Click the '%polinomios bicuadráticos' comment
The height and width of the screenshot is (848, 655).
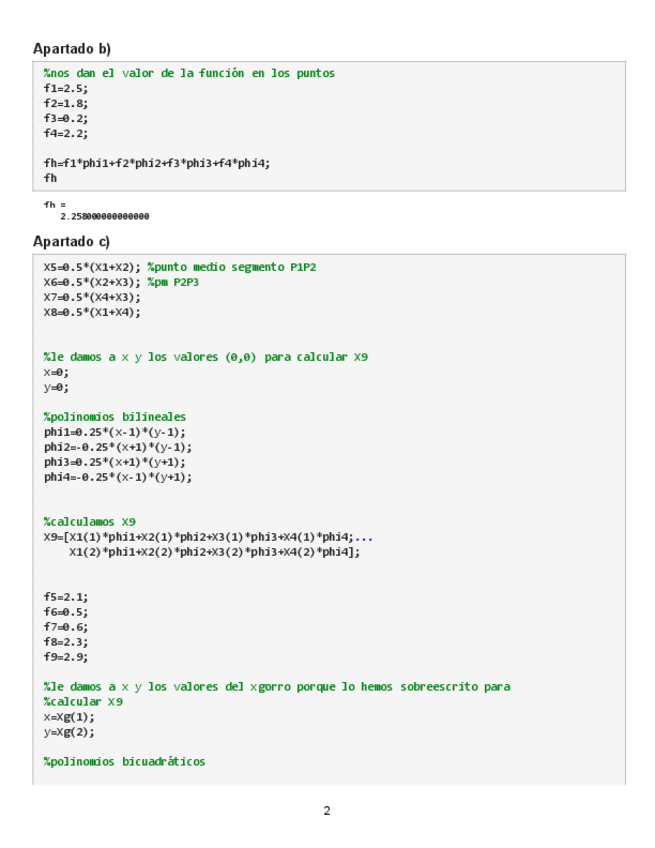pos(124,762)
